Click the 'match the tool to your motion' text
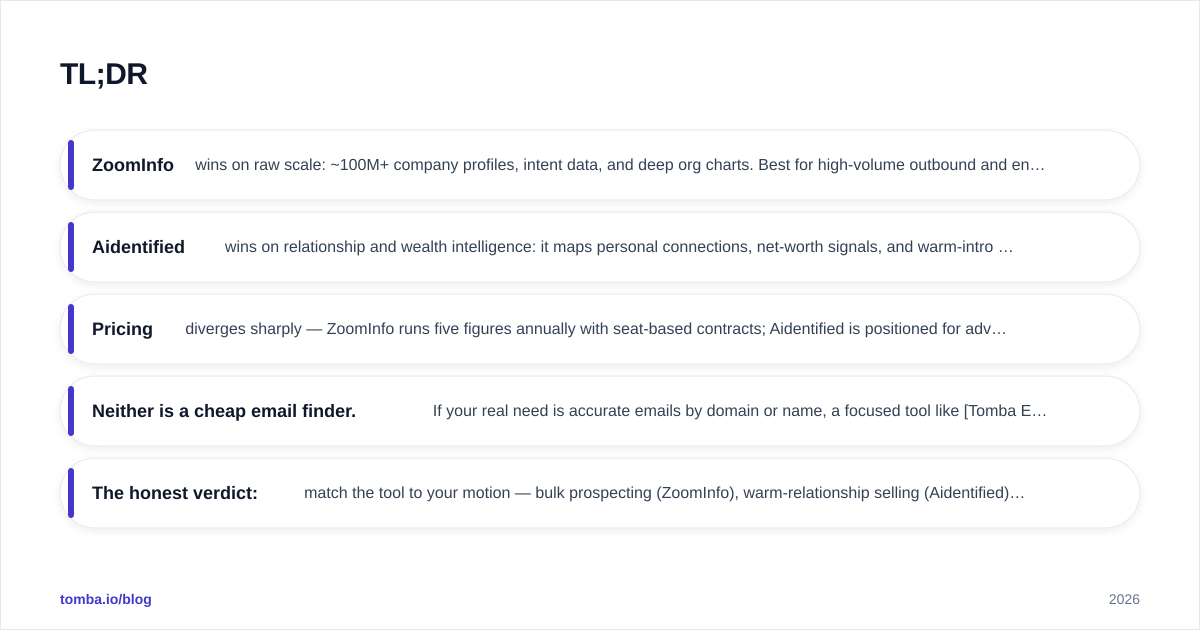The height and width of the screenshot is (630, 1200). [664, 493]
